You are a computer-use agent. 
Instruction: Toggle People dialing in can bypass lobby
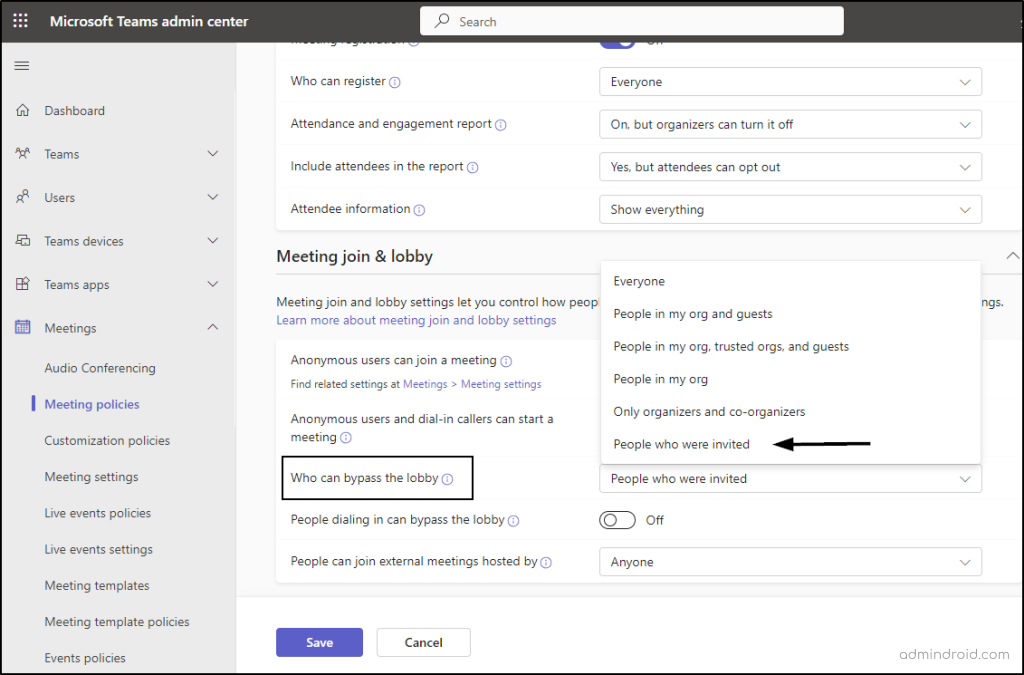[617, 520]
